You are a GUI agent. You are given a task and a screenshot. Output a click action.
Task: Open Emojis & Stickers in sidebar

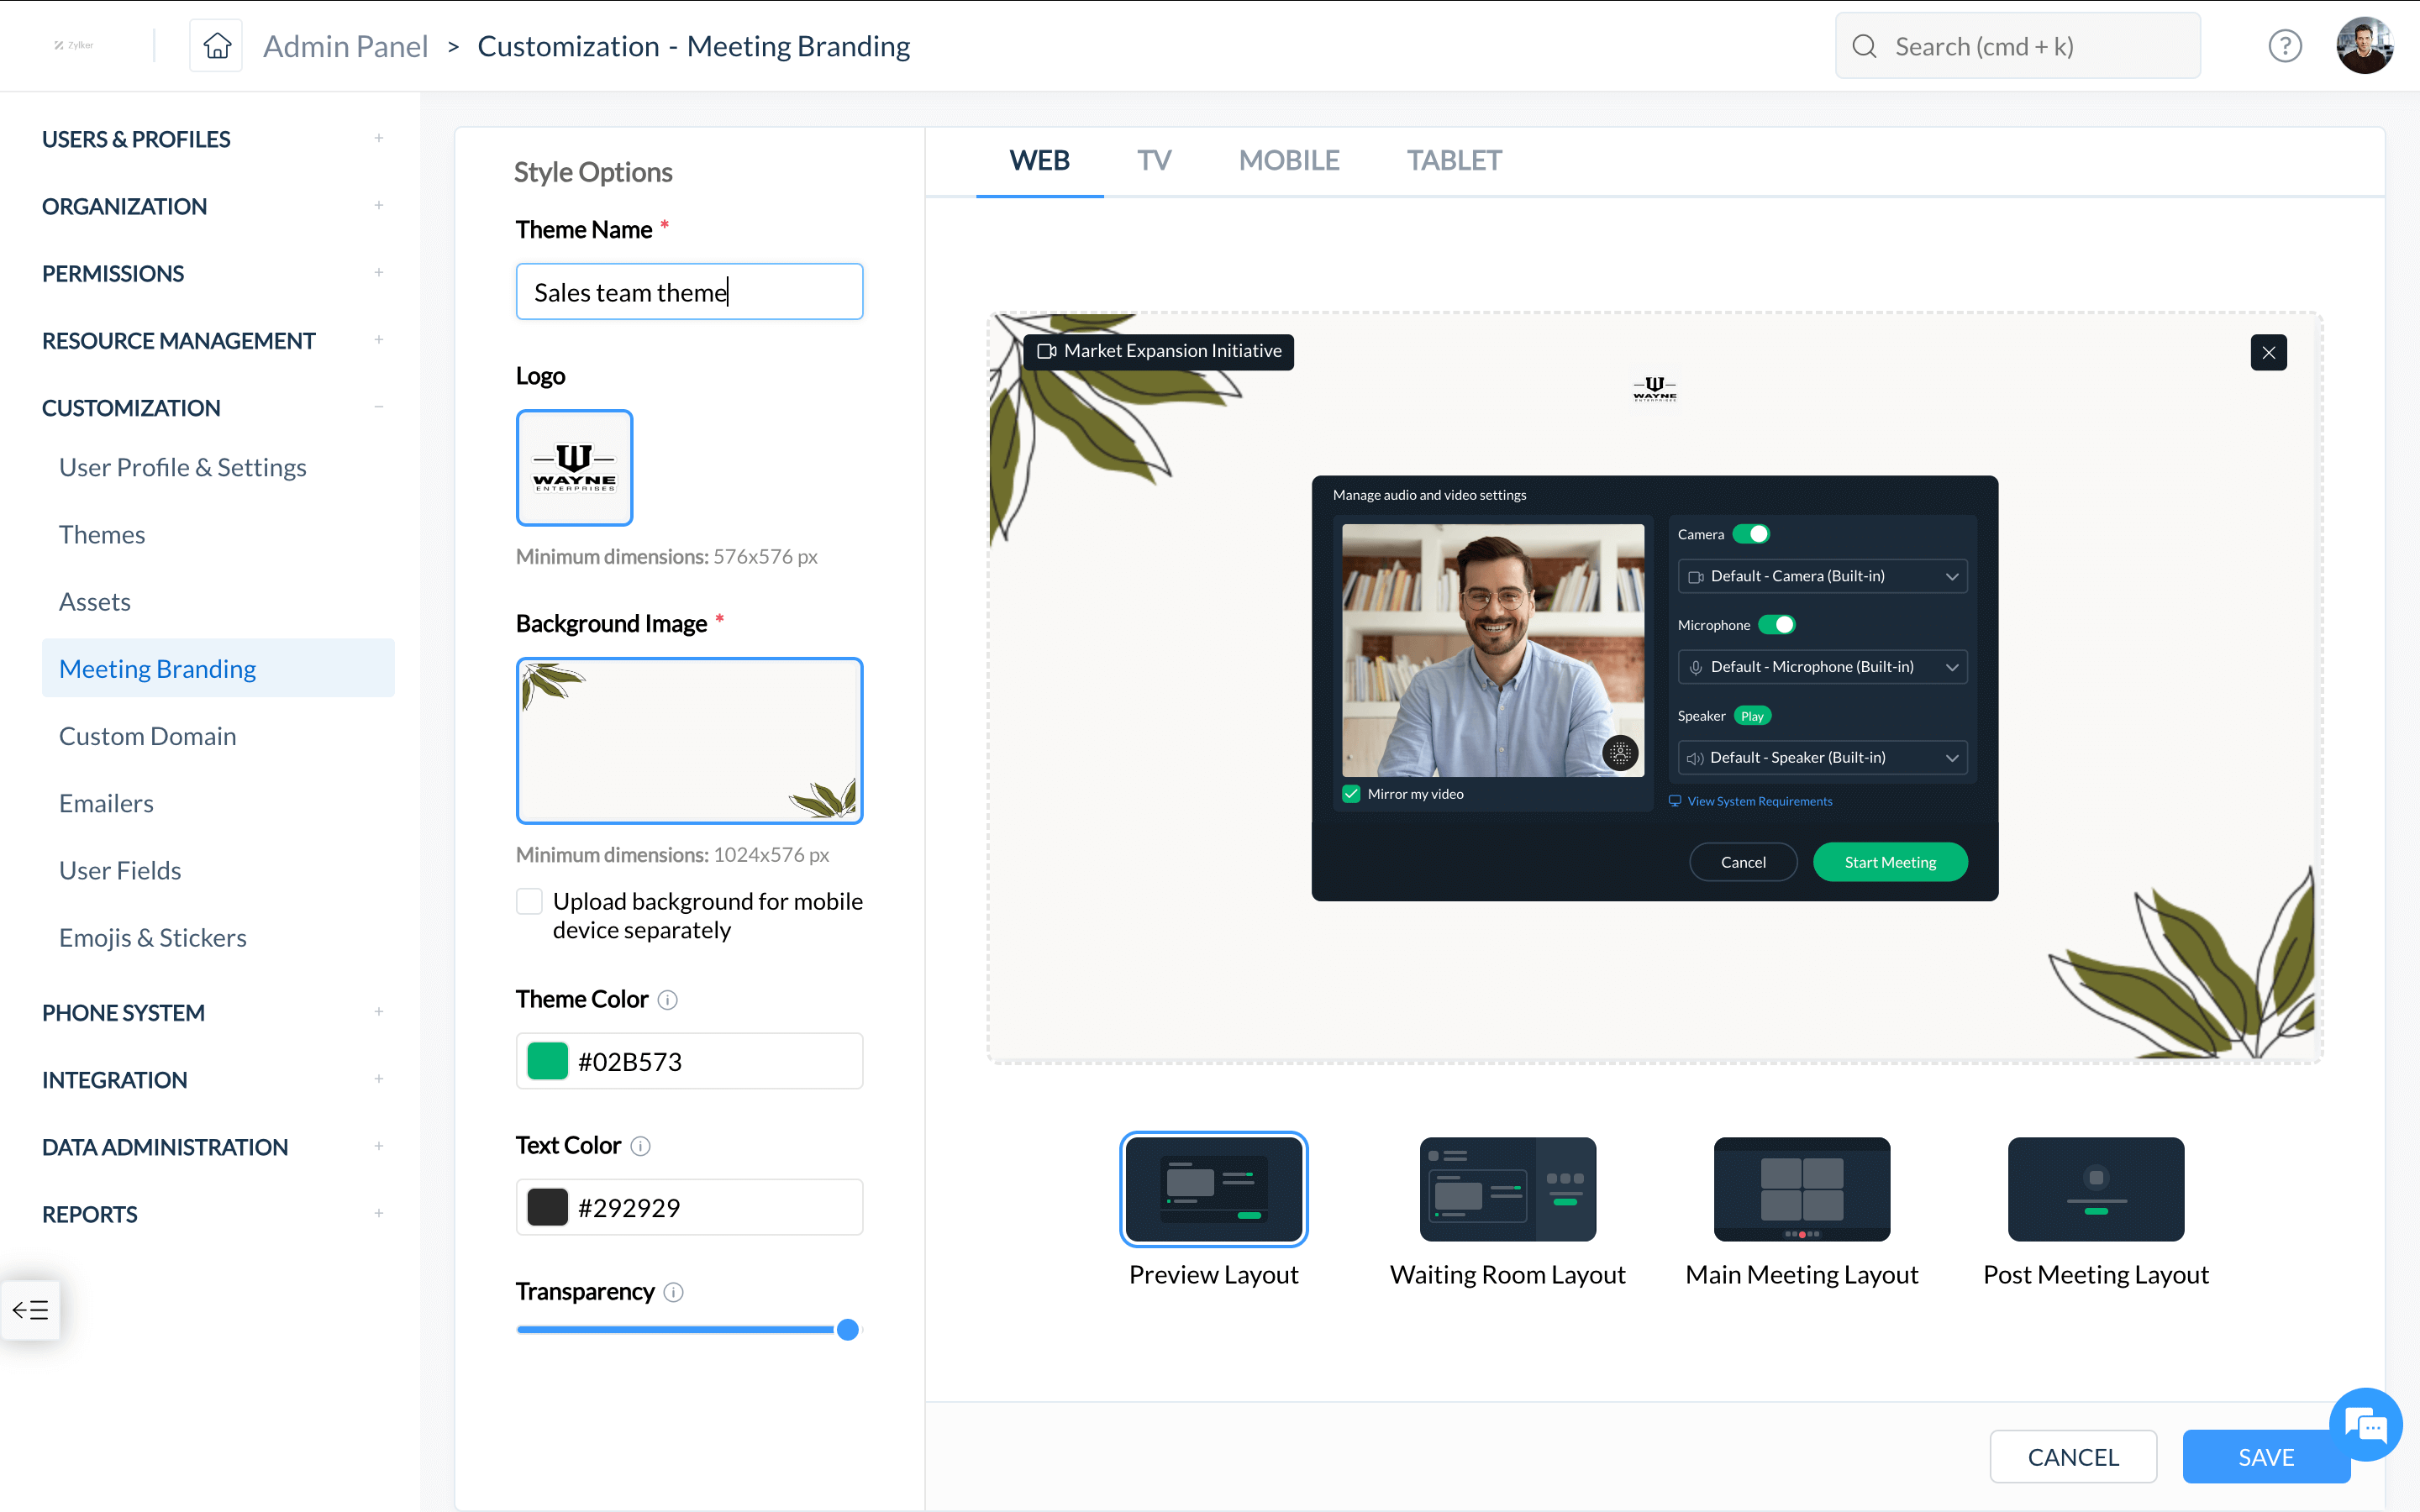(x=152, y=937)
